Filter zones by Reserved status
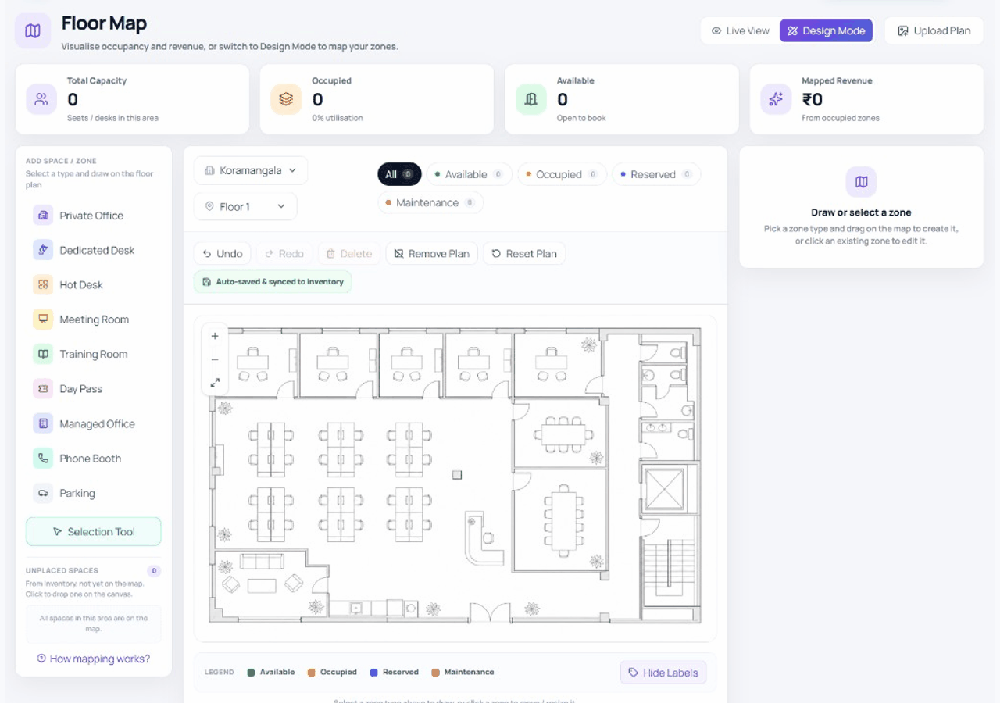Image resolution: width=1000 pixels, height=703 pixels. tap(656, 174)
